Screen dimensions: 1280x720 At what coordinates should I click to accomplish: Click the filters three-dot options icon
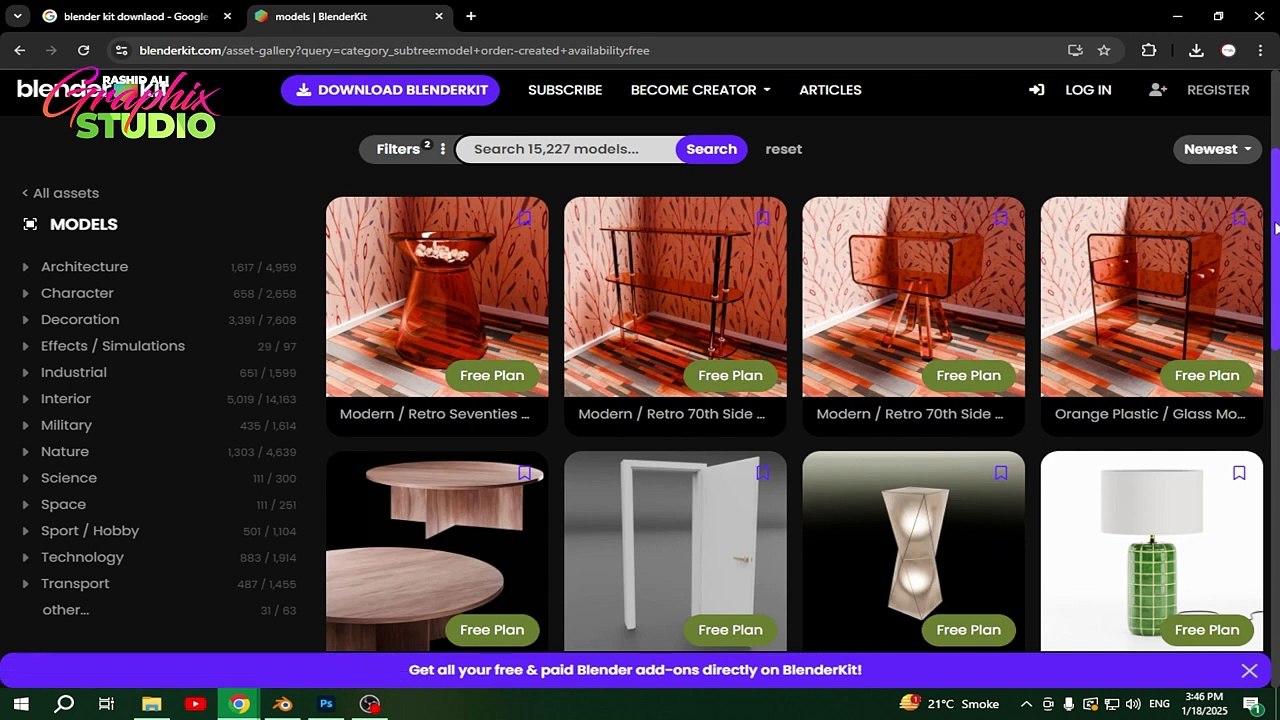(x=443, y=149)
